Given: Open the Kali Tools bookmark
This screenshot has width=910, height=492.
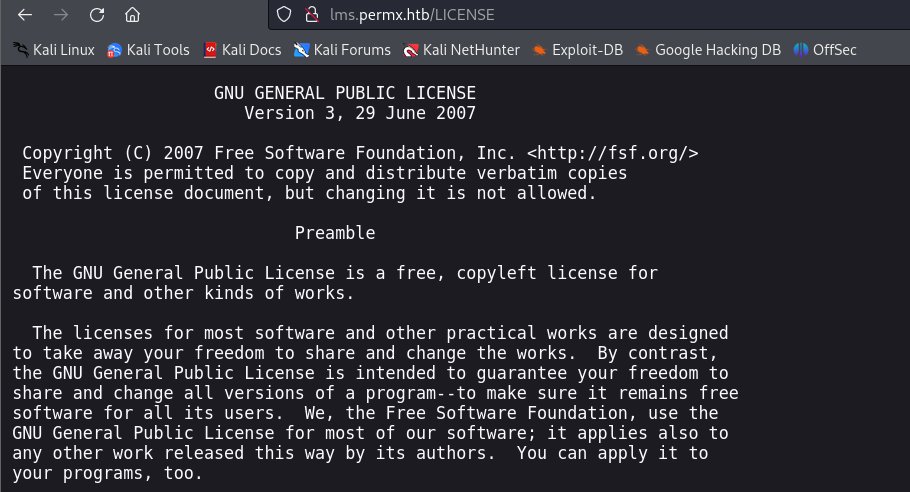Looking at the screenshot, I should click(149, 50).
